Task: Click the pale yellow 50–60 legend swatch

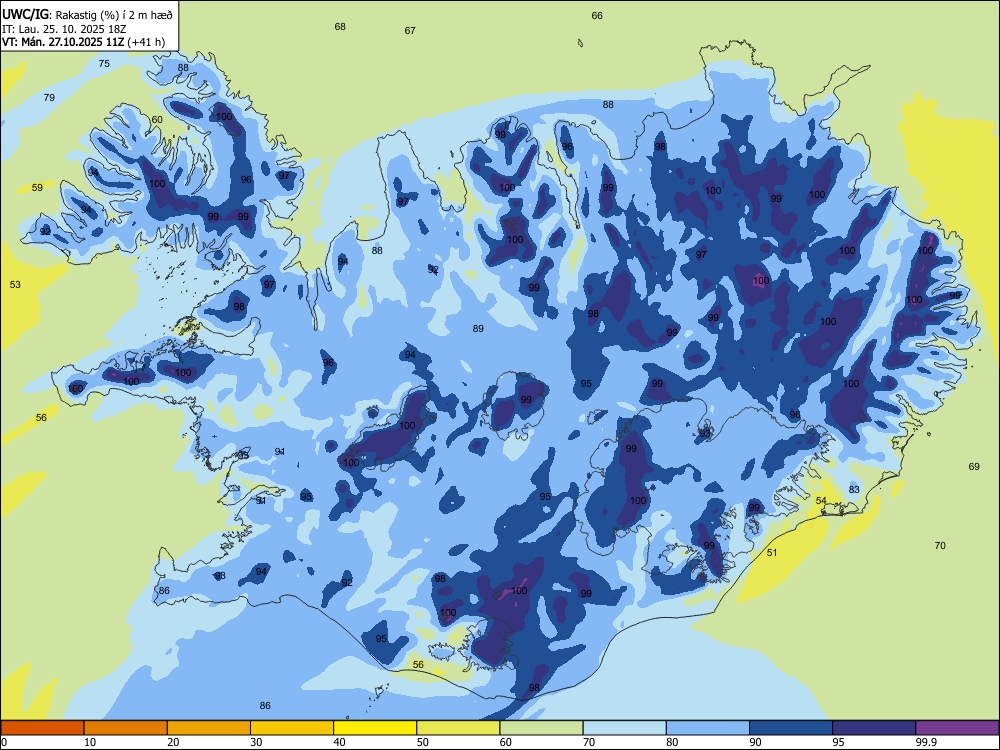Action: click(x=458, y=728)
